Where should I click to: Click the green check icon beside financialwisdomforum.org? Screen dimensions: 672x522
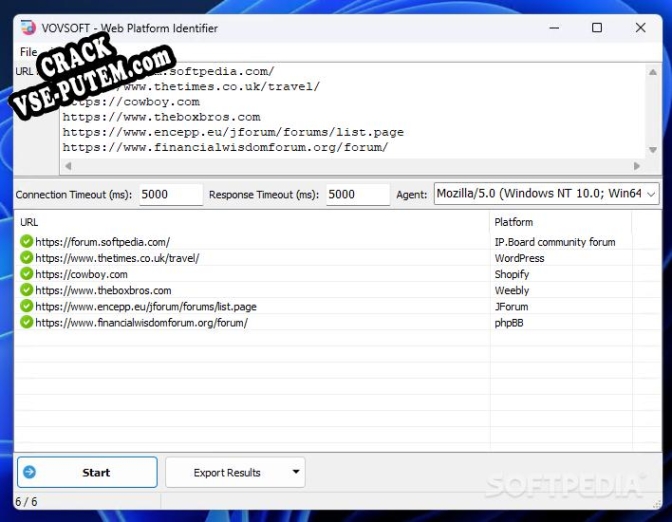pyautogui.click(x=26, y=323)
